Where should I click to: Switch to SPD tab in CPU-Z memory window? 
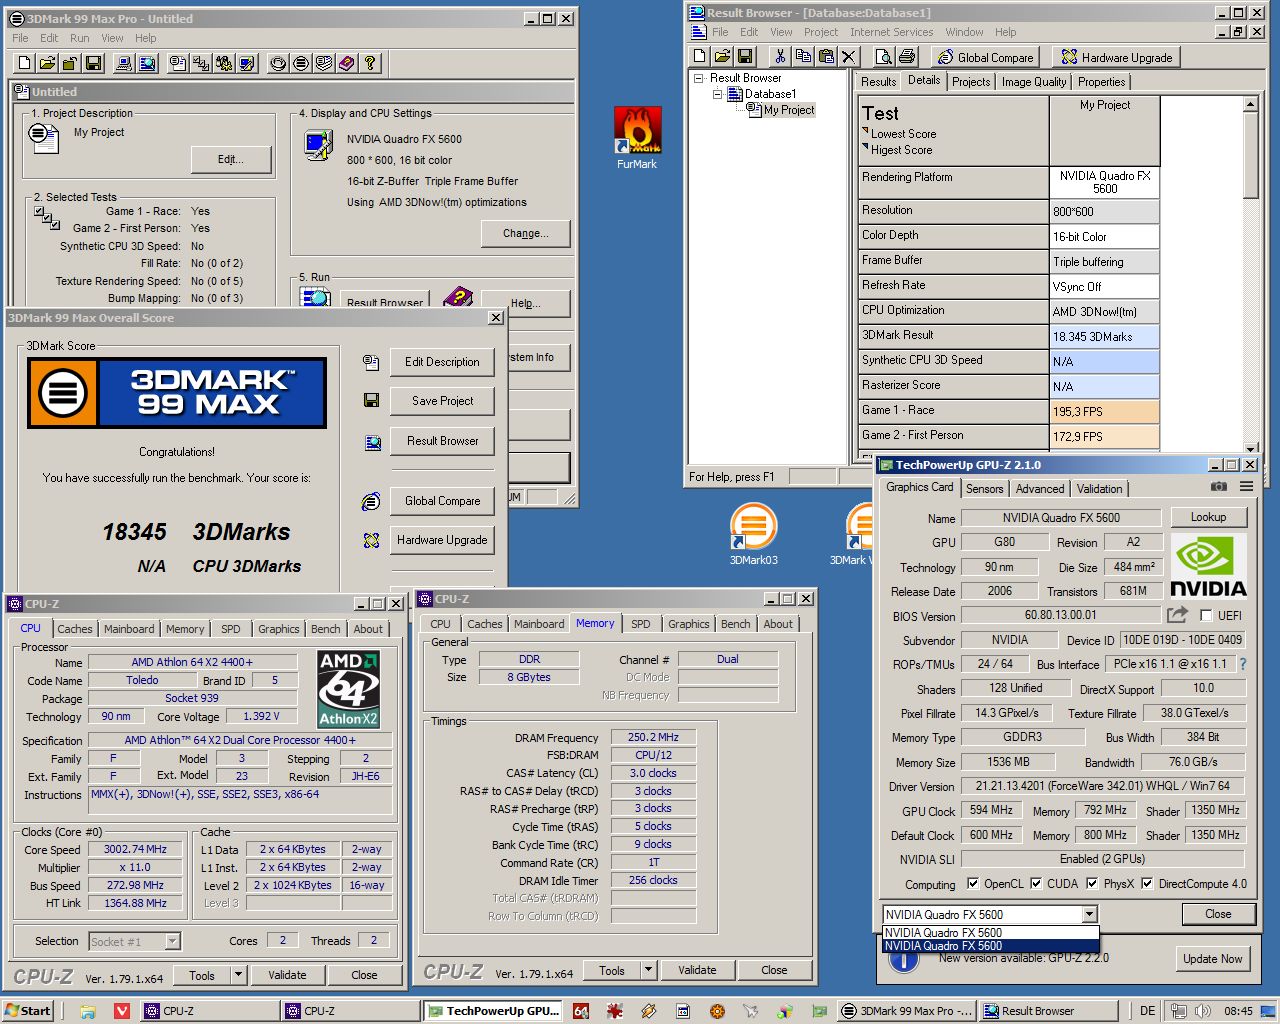(641, 624)
